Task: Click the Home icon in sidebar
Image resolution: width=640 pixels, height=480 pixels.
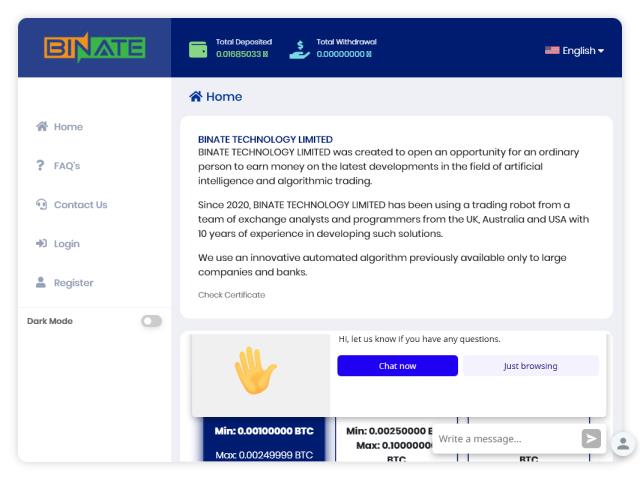Action: 42,127
